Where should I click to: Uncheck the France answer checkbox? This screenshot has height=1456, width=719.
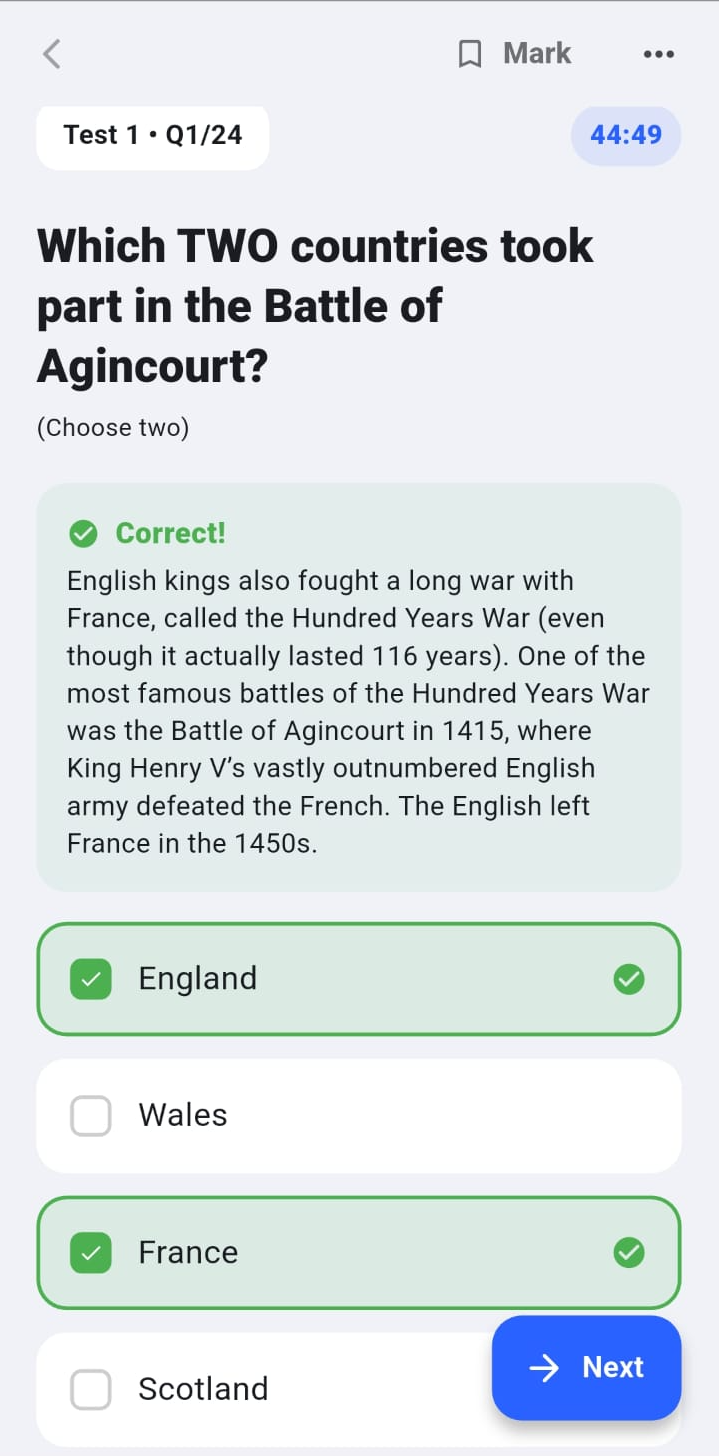point(90,1252)
